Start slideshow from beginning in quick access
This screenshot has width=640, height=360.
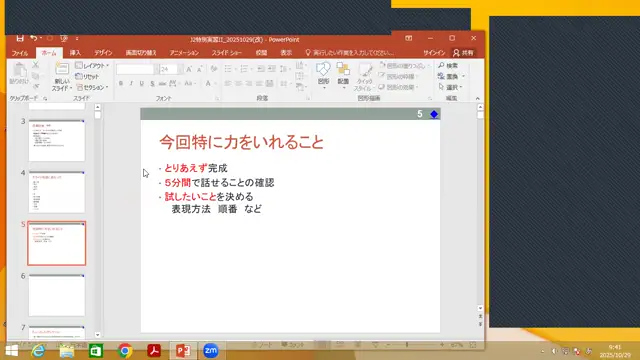pos(64,38)
